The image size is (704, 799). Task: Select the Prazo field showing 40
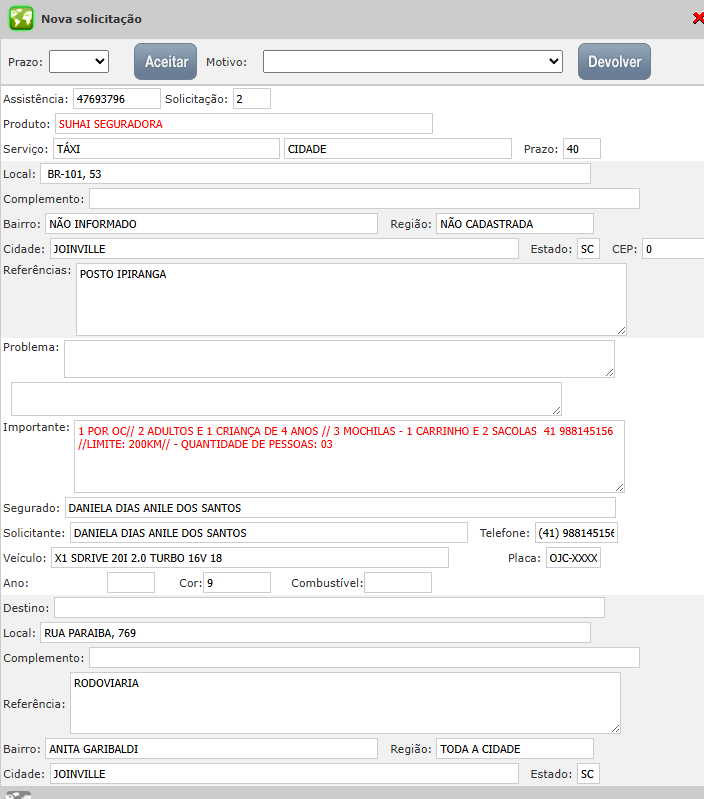(581, 149)
